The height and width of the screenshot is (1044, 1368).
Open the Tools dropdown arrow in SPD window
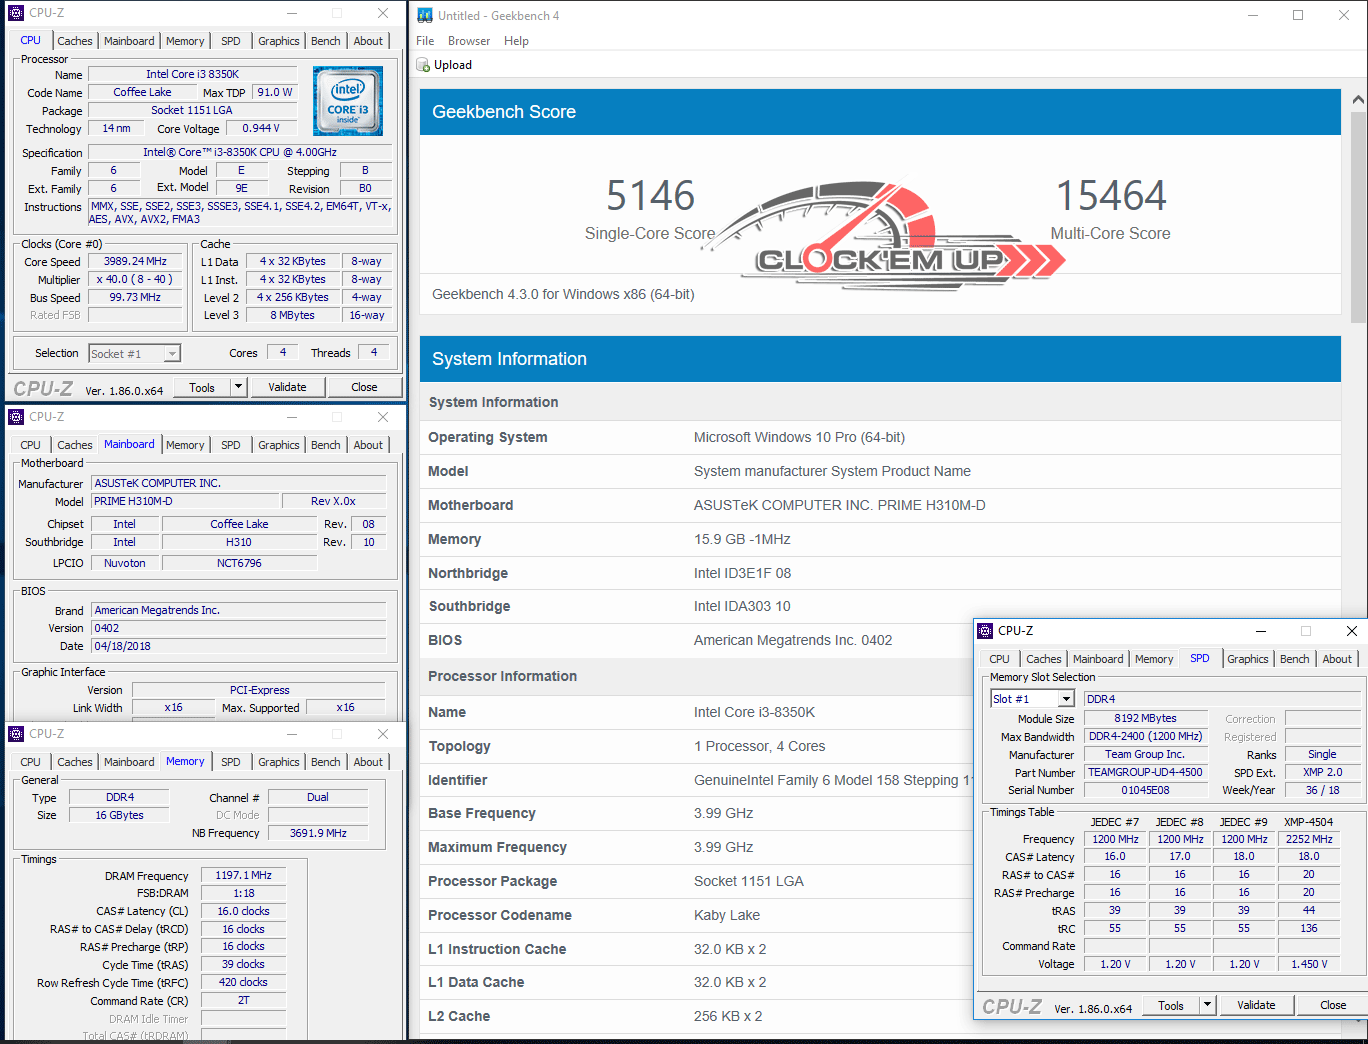click(1207, 1005)
